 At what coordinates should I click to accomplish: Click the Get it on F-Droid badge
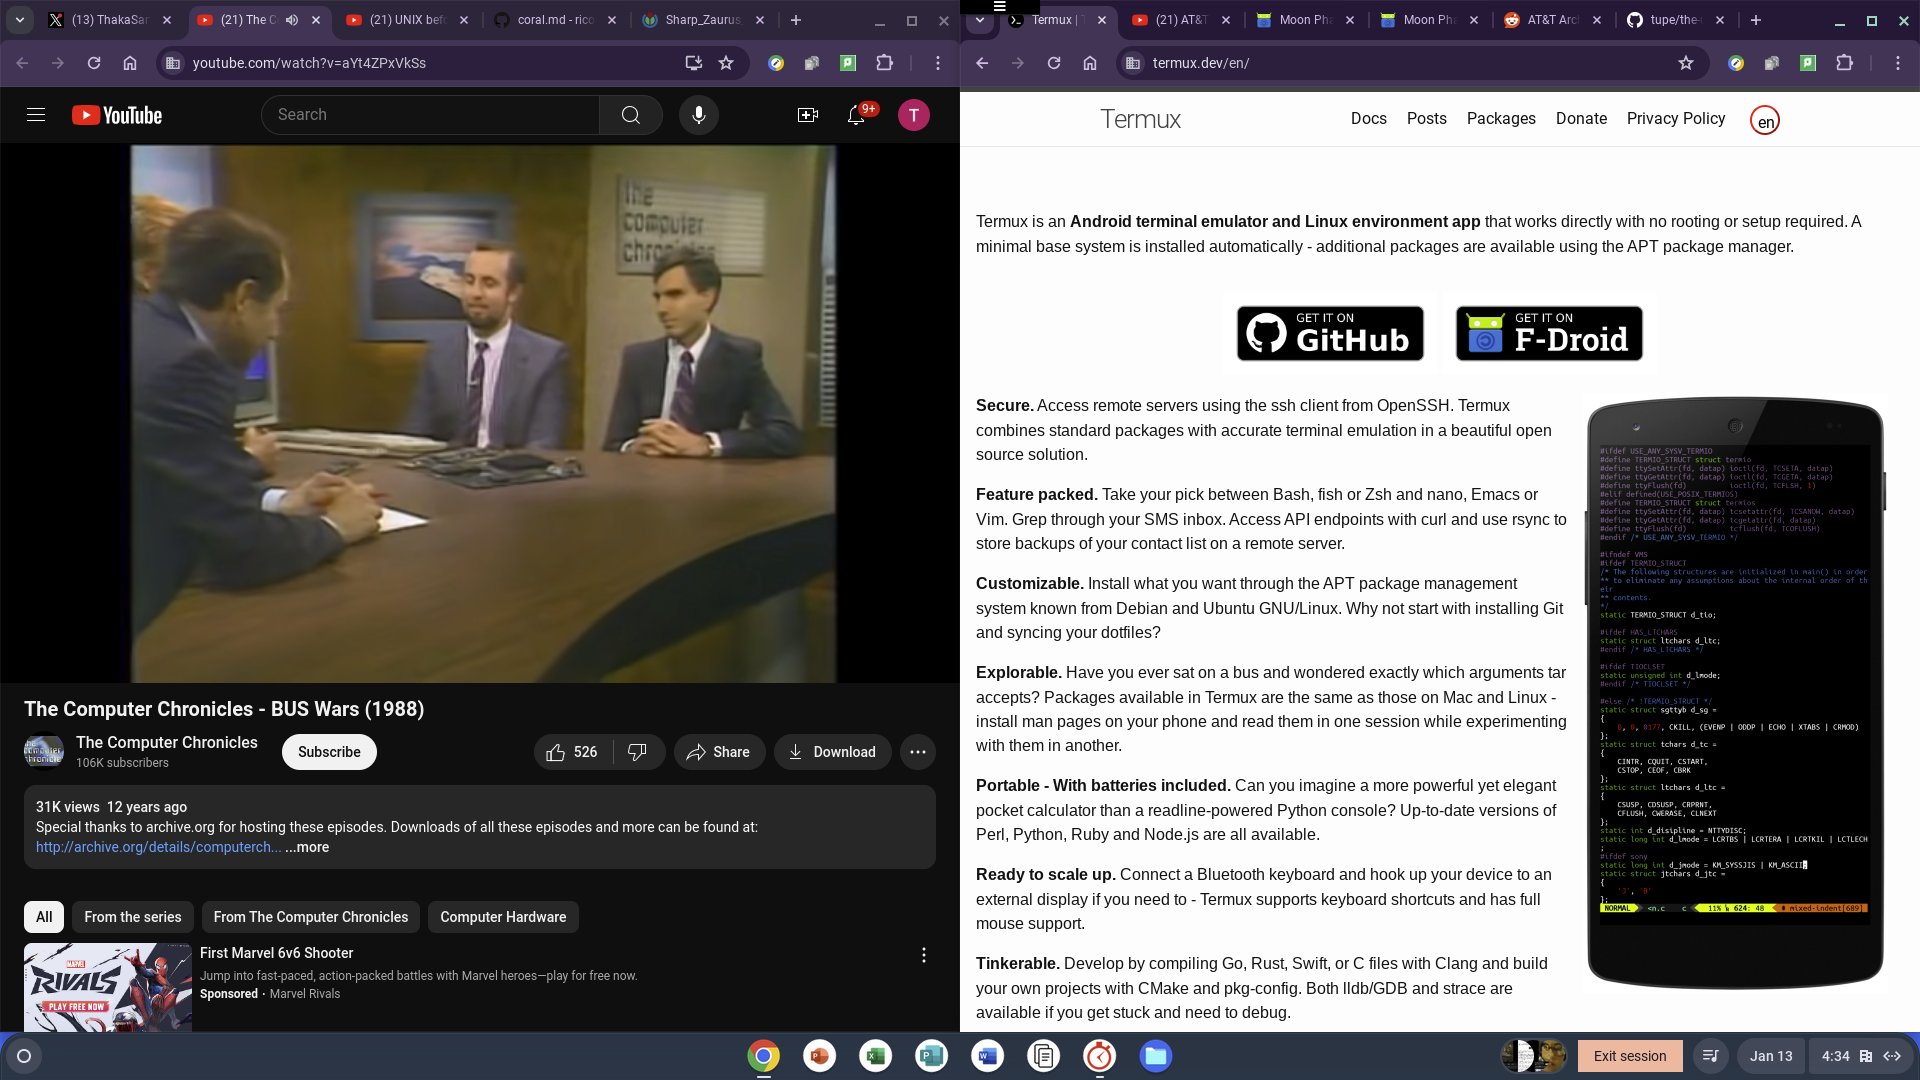coord(1549,334)
